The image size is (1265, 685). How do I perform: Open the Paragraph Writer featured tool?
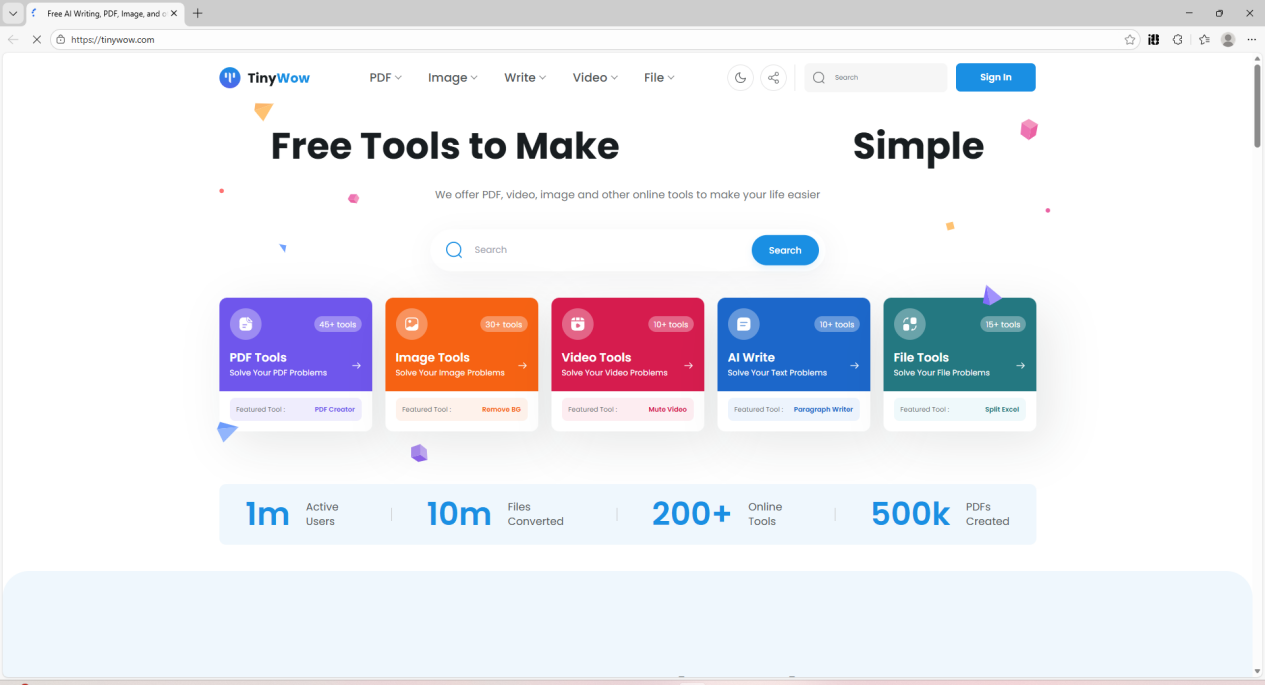(x=823, y=409)
